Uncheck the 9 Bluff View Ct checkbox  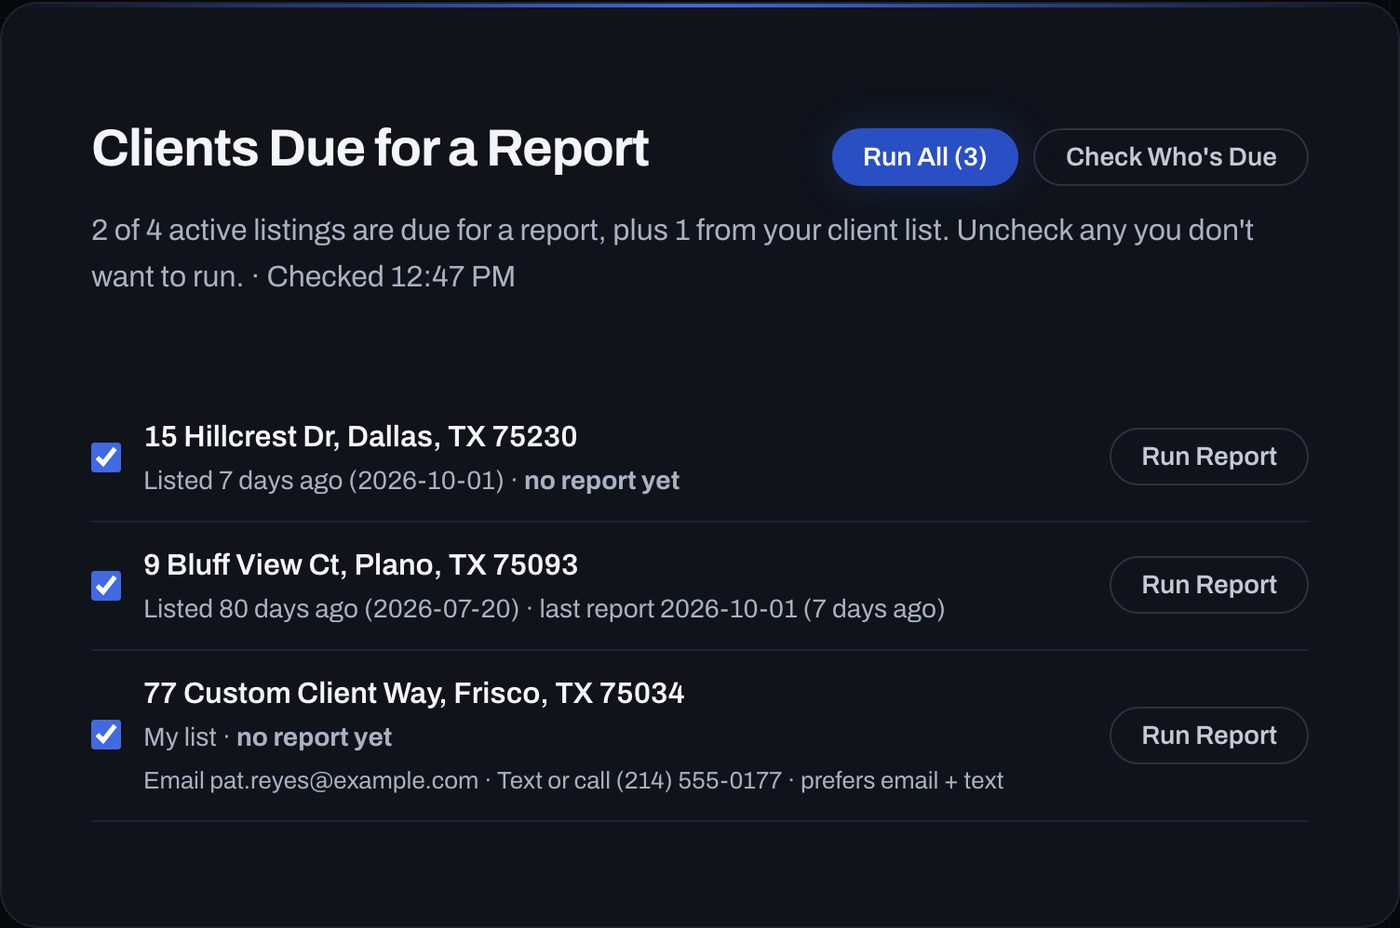point(106,585)
